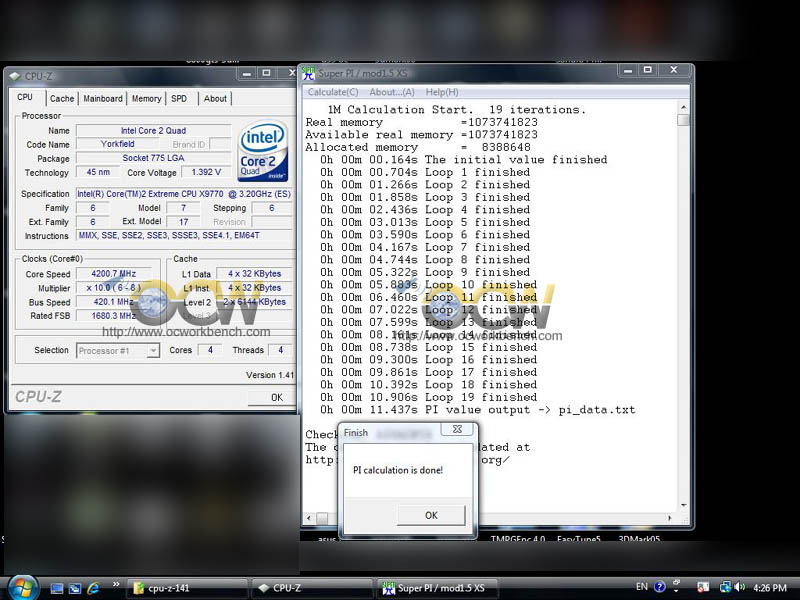Click Super PI vertical scrollbar thumb
The height and width of the screenshot is (600, 800).
tap(683, 120)
